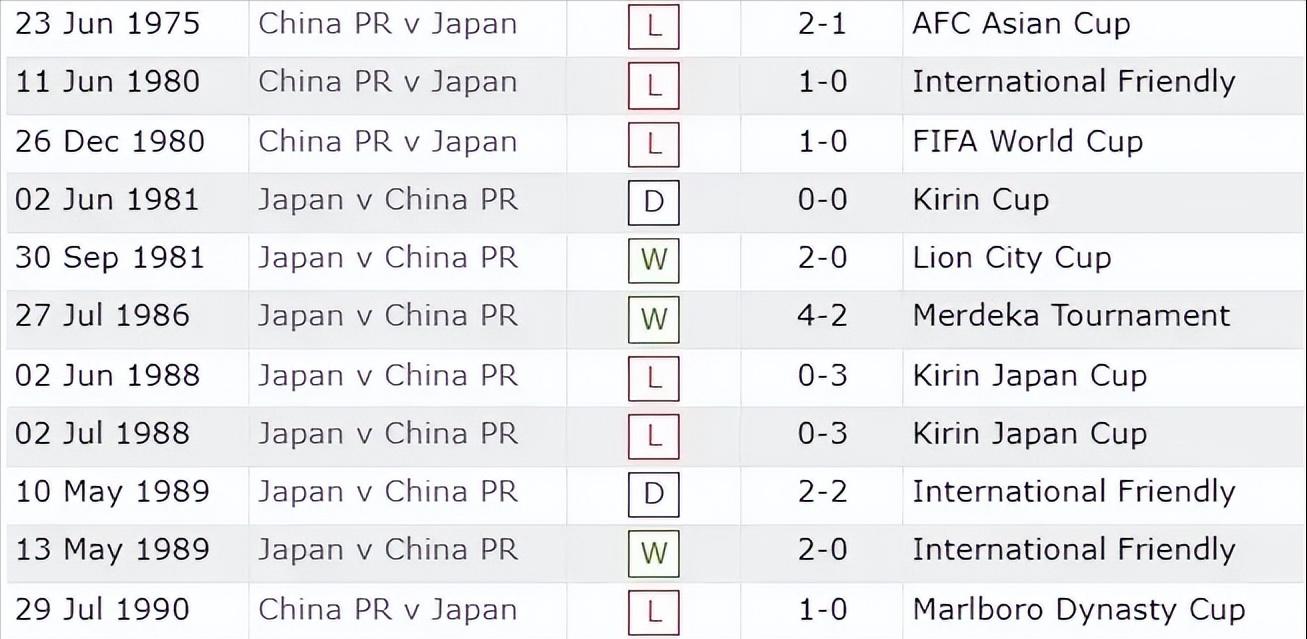This screenshot has width=1307, height=639.
Task: Open the FIFA World Cup competition link
Action: click(1027, 141)
